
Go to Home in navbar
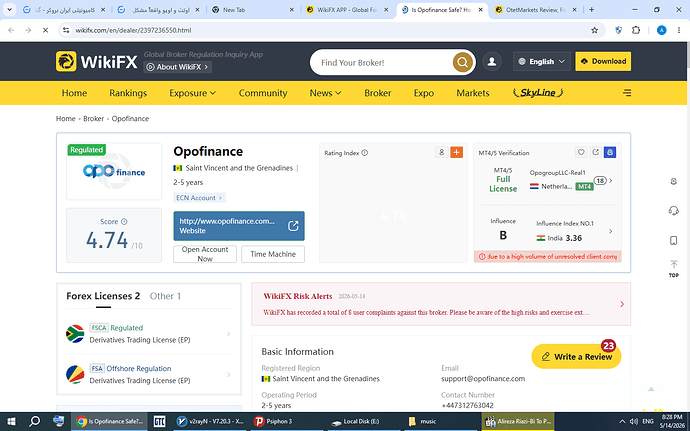(74, 93)
